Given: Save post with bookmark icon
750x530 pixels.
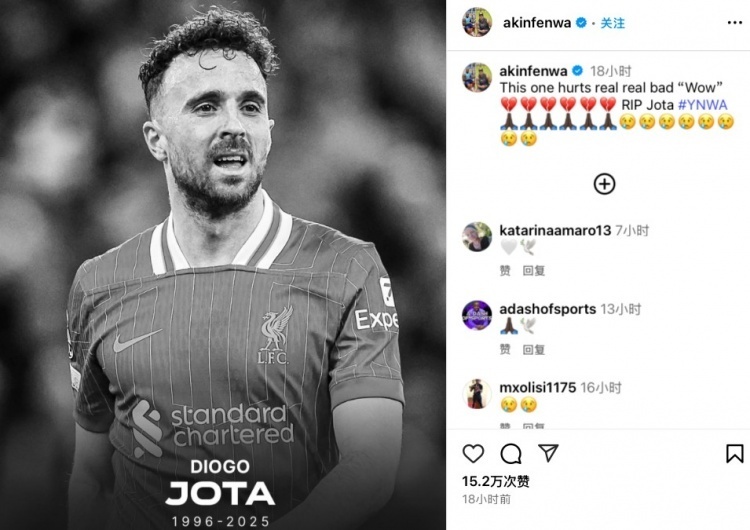Looking at the screenshot, I should (734, 453).
